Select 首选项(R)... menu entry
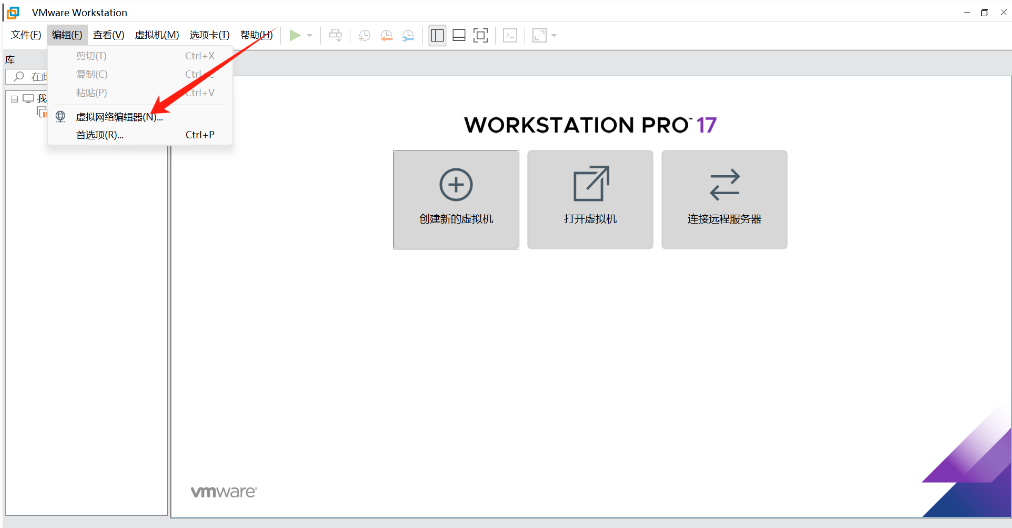Image resolution: width=1012 pixels, height=528 pixels. (x=140, y=135)
